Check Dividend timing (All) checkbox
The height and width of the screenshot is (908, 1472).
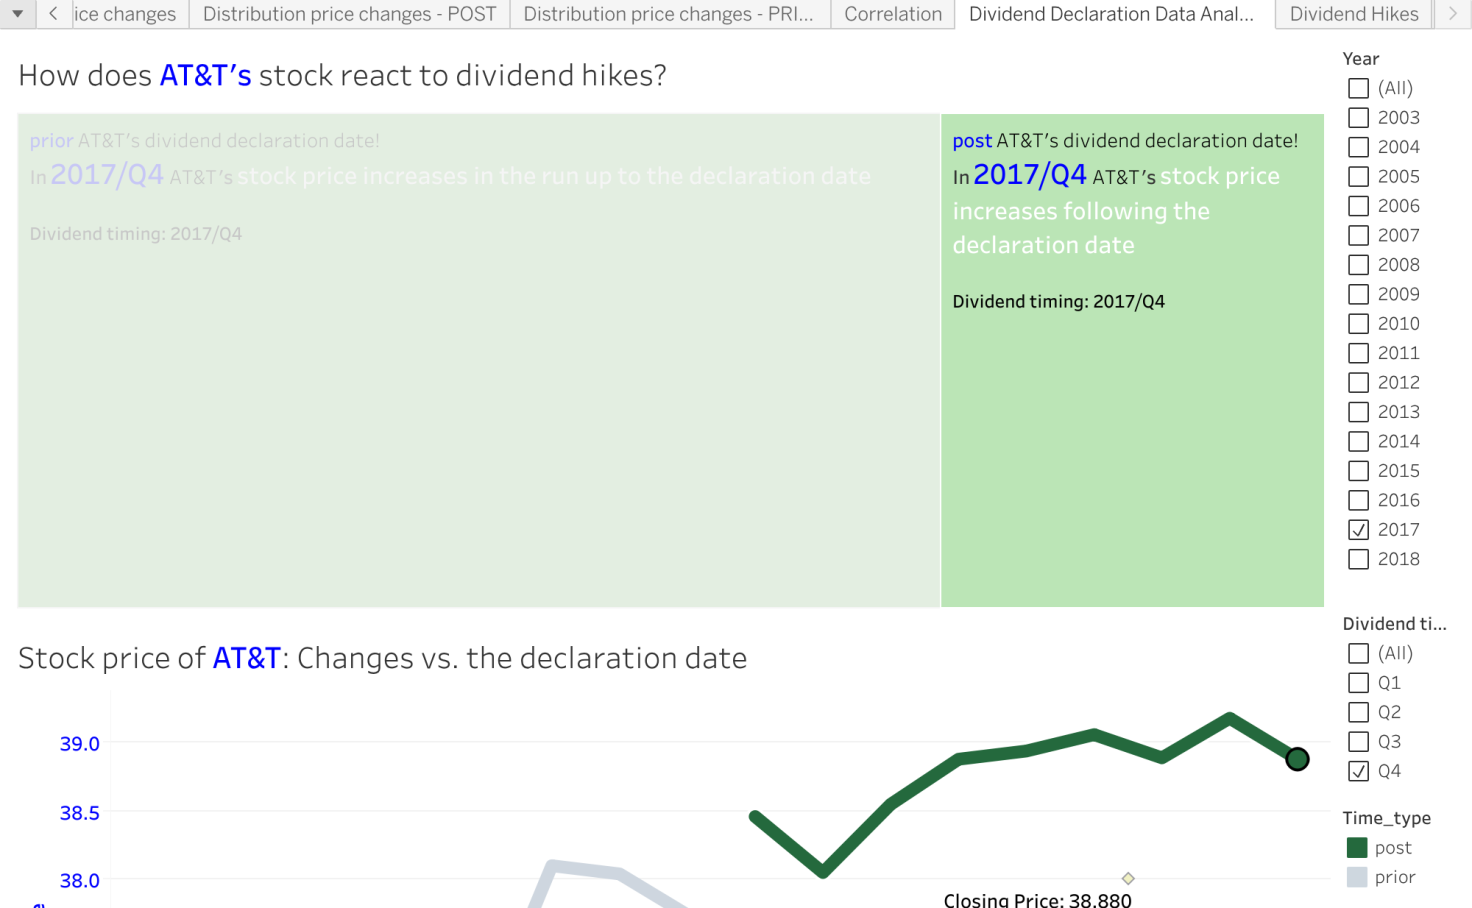(x=1358, y=653)
